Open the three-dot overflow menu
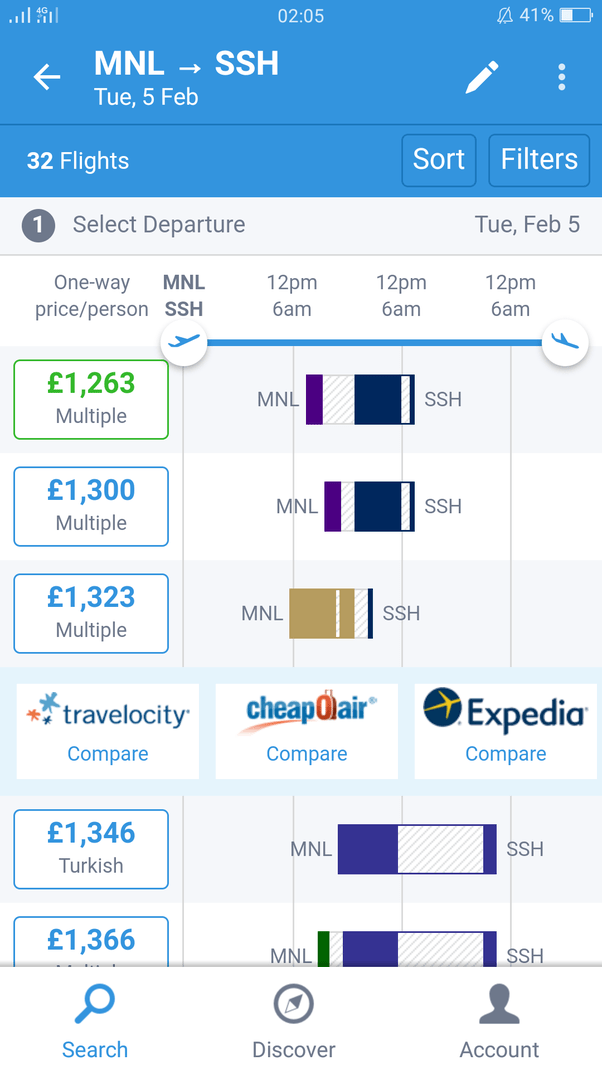 tap(561, 77)
